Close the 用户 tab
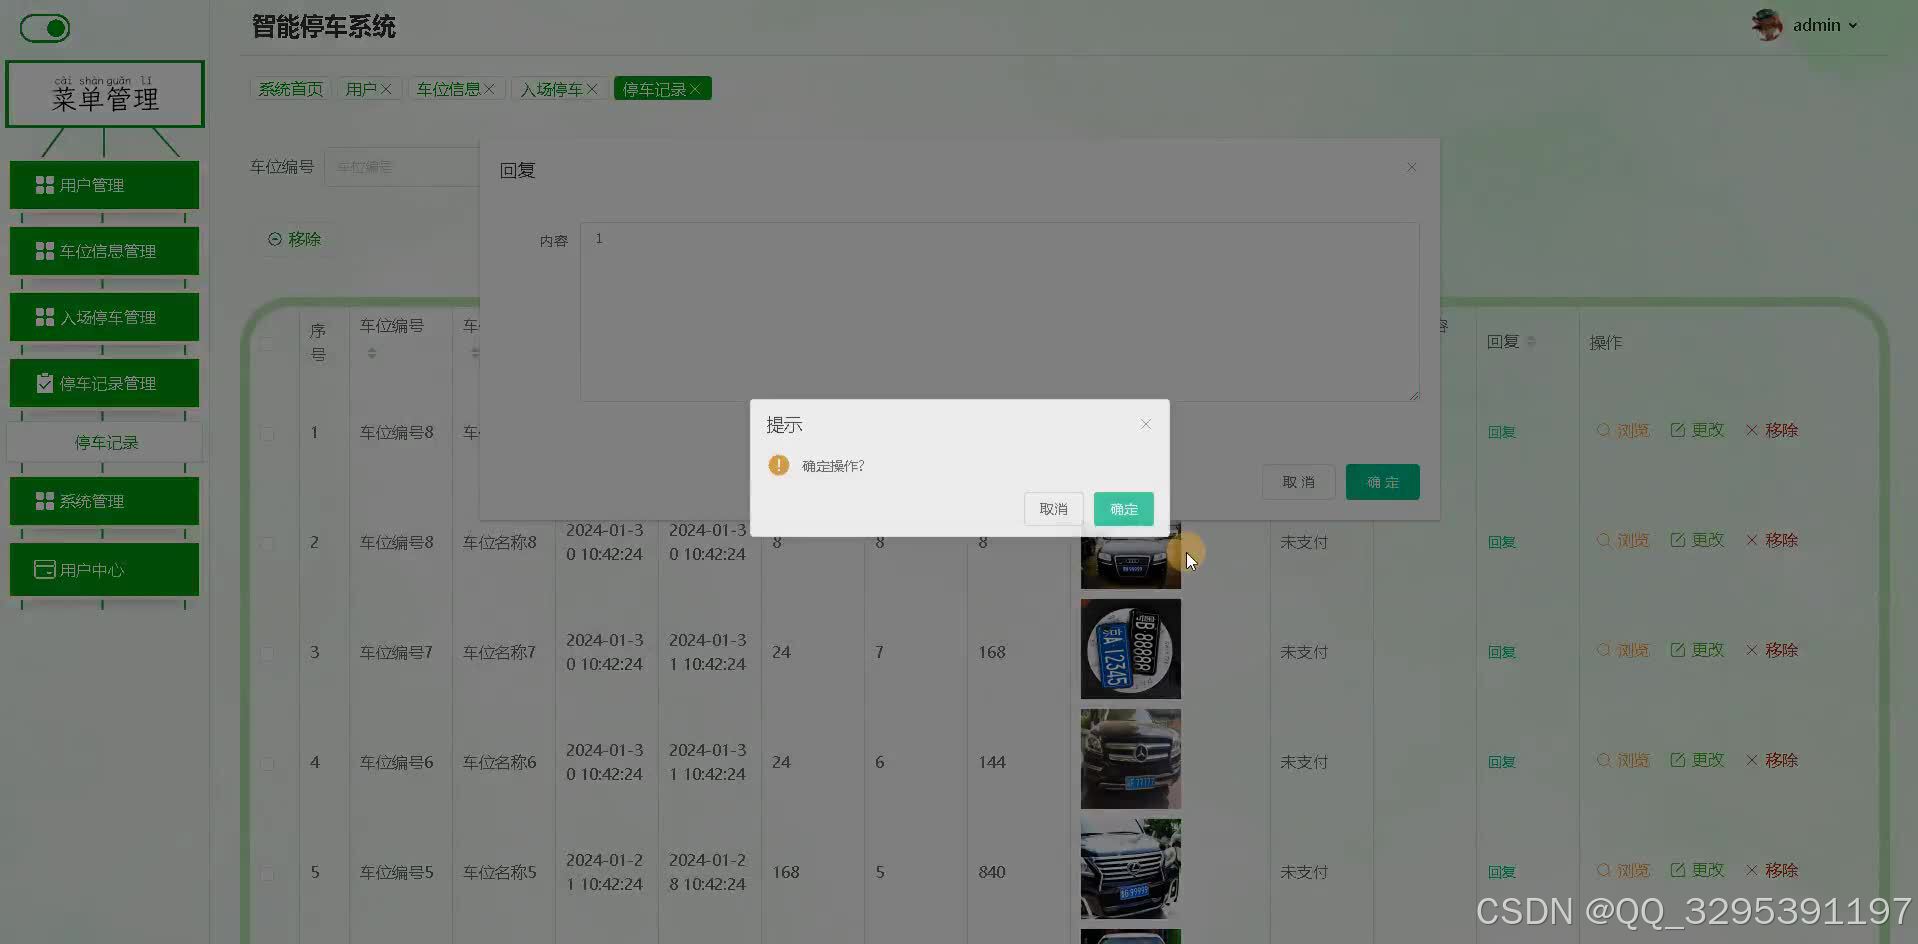 pyautogui.click(x=386, y=89)
